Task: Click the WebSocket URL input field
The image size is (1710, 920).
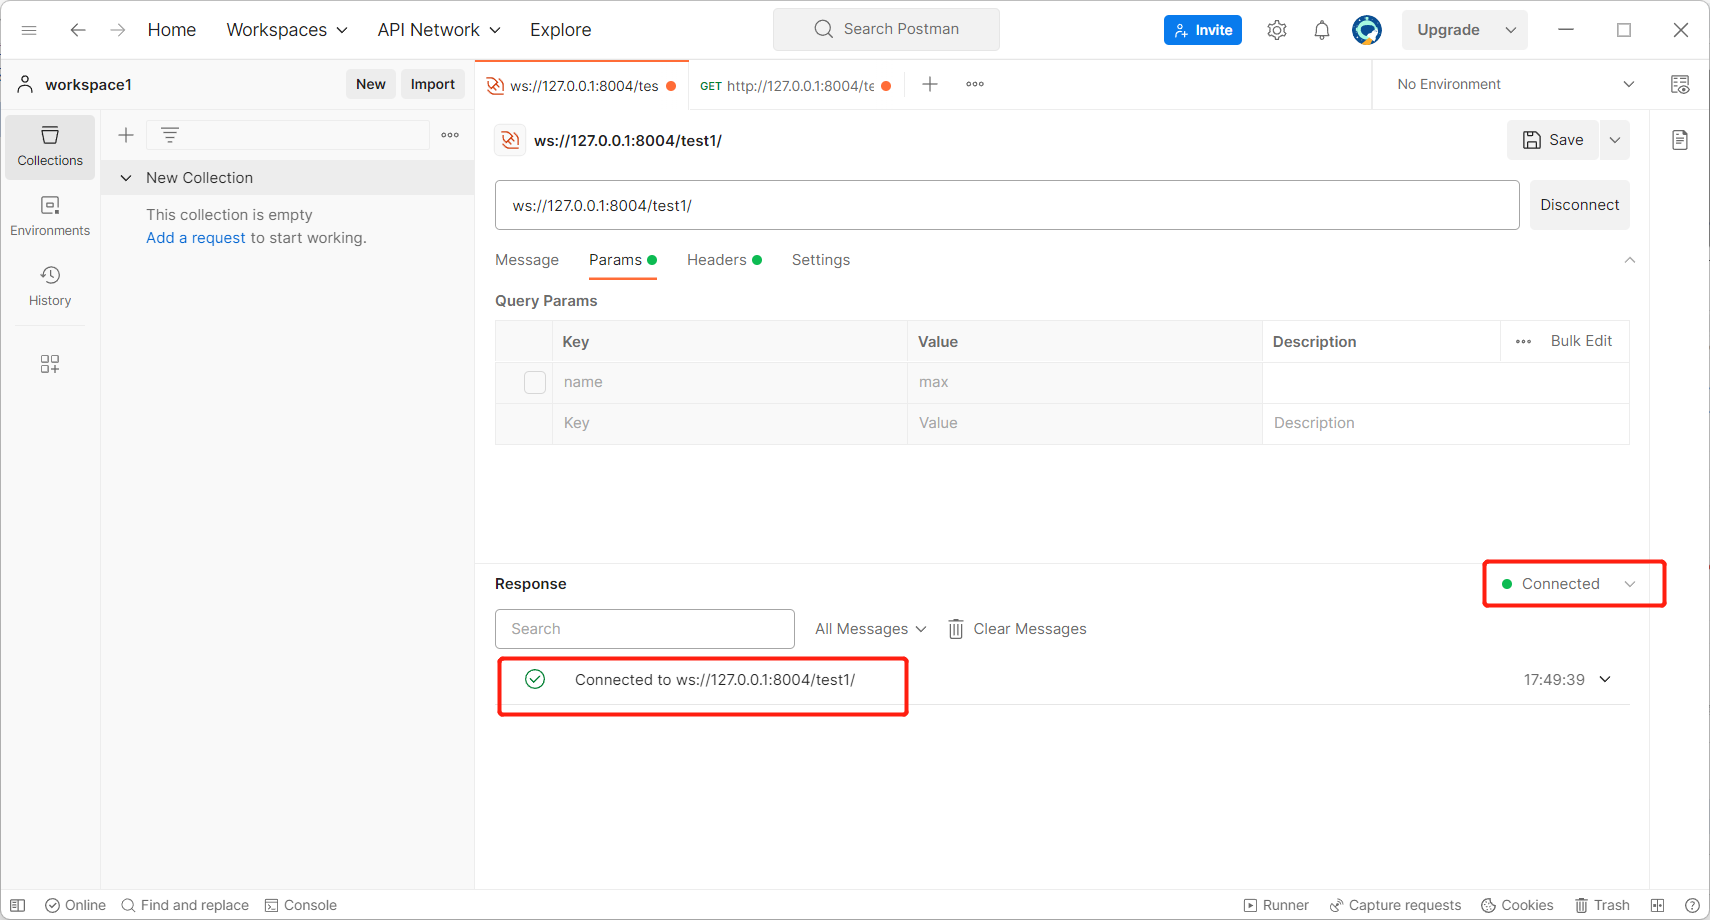Action: (1007, 205)
